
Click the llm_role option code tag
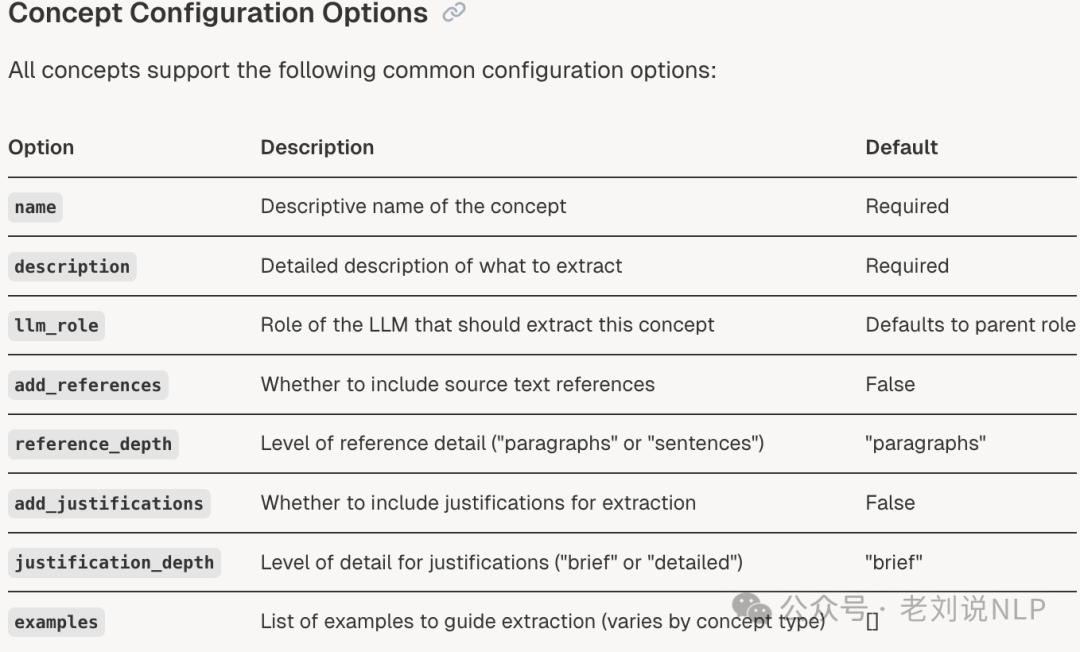coord(56,326)
